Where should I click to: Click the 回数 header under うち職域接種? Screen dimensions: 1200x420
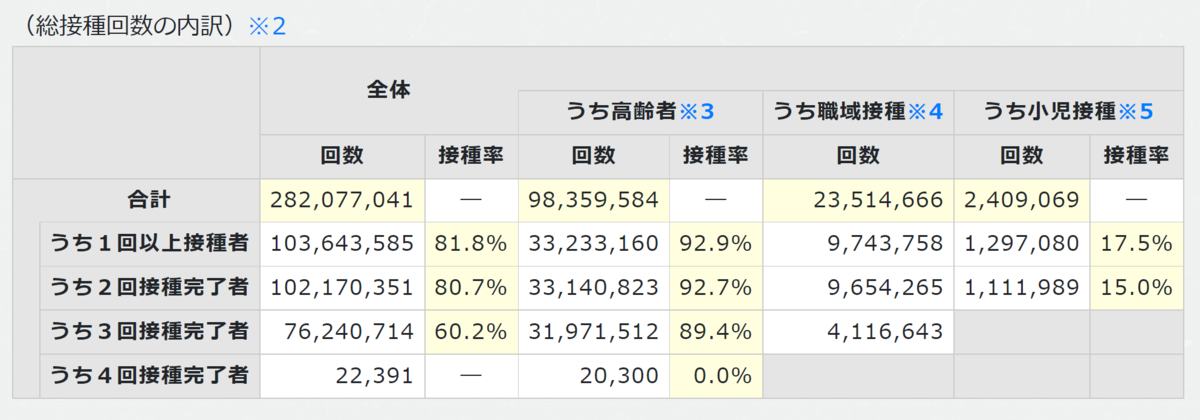point(858,156)
